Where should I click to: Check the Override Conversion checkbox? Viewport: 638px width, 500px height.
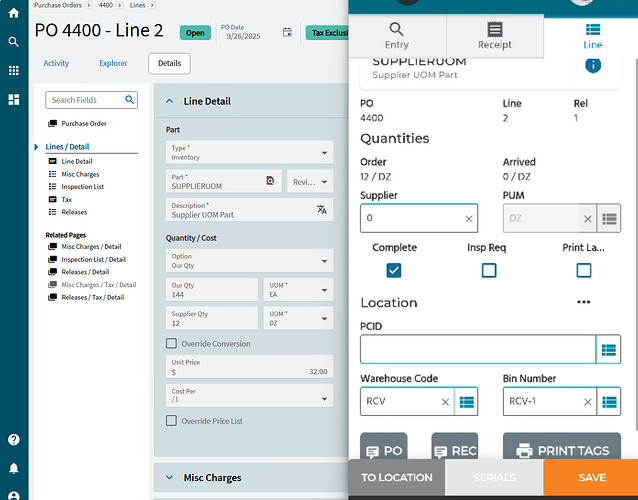click(172, 344)
